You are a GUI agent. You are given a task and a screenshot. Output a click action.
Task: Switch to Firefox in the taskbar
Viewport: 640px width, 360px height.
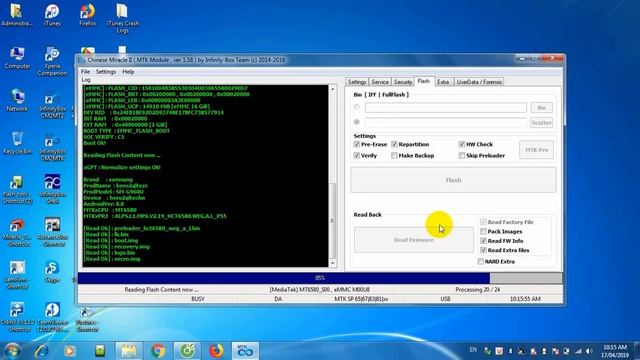coord(216,351)
